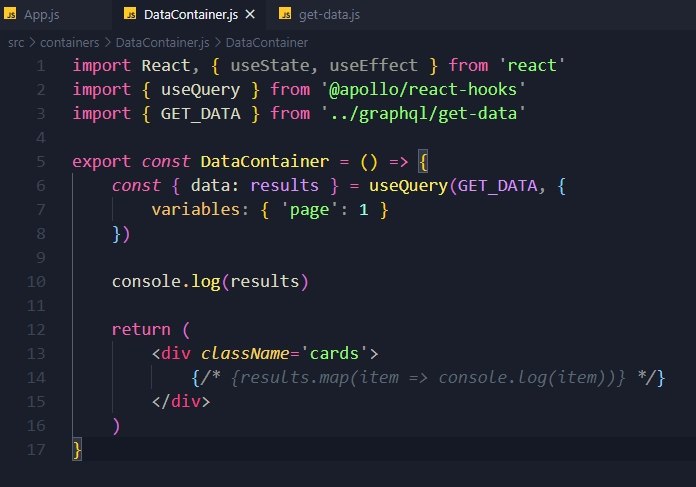
Task: Click useState in the React import
Action: coord(269,66)
